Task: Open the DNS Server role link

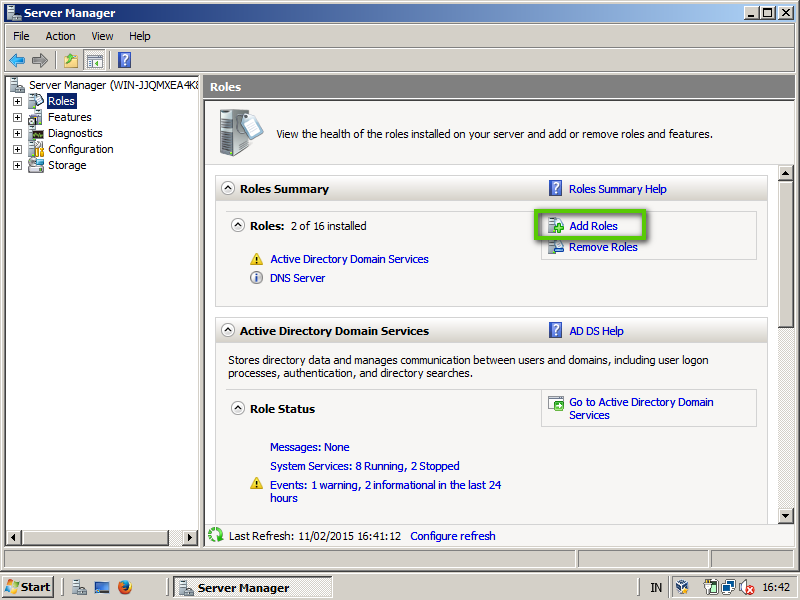Action: pos(297,278)
